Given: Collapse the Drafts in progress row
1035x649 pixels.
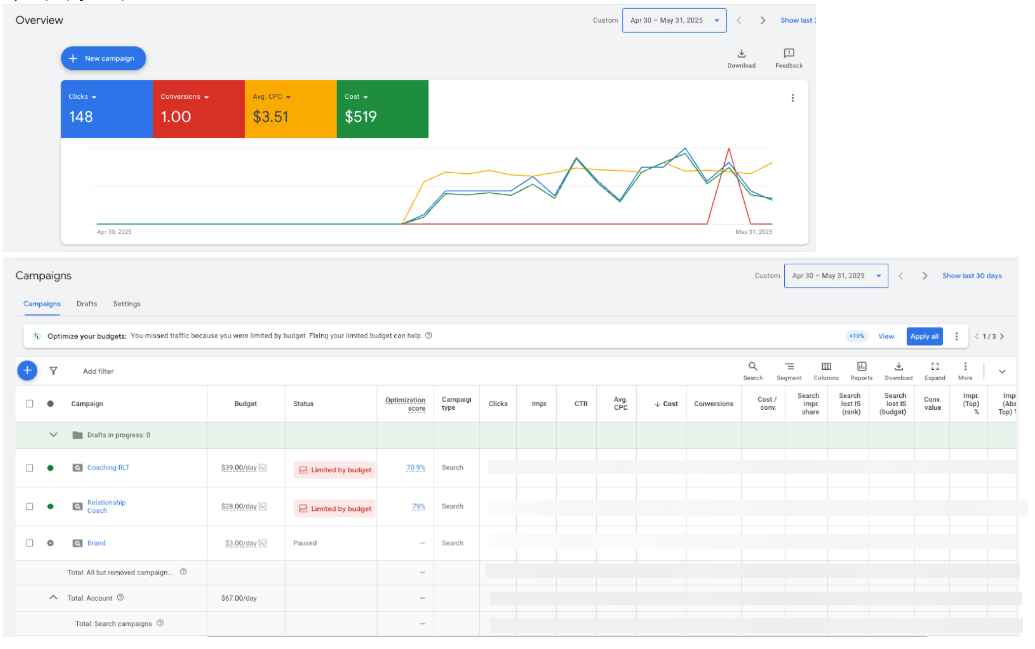Looking at the screenshot, I should [x=54, y=435].
